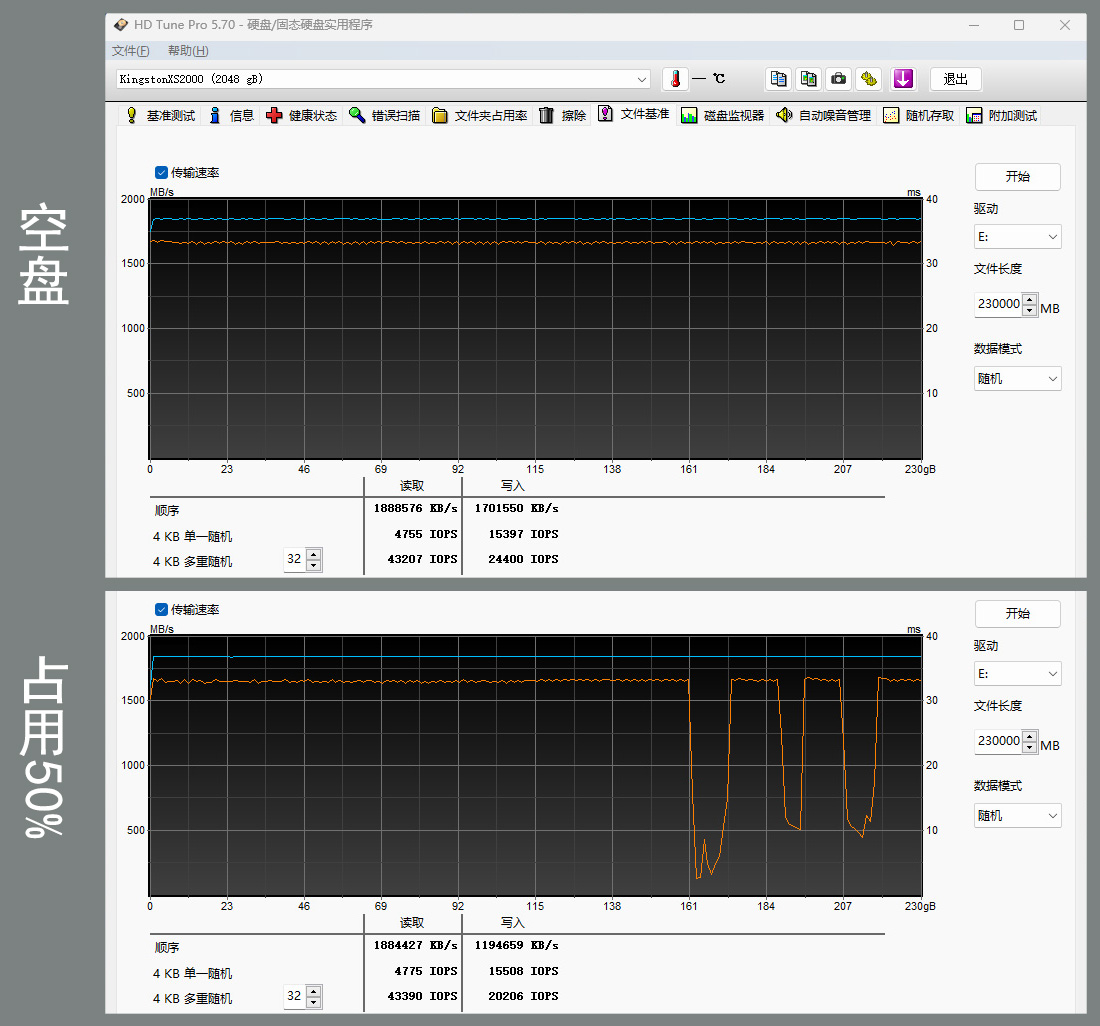The image size is (1100, 1026).
Task: Click the HD Tune Pro title bar icon
Action: coord(121,25)
